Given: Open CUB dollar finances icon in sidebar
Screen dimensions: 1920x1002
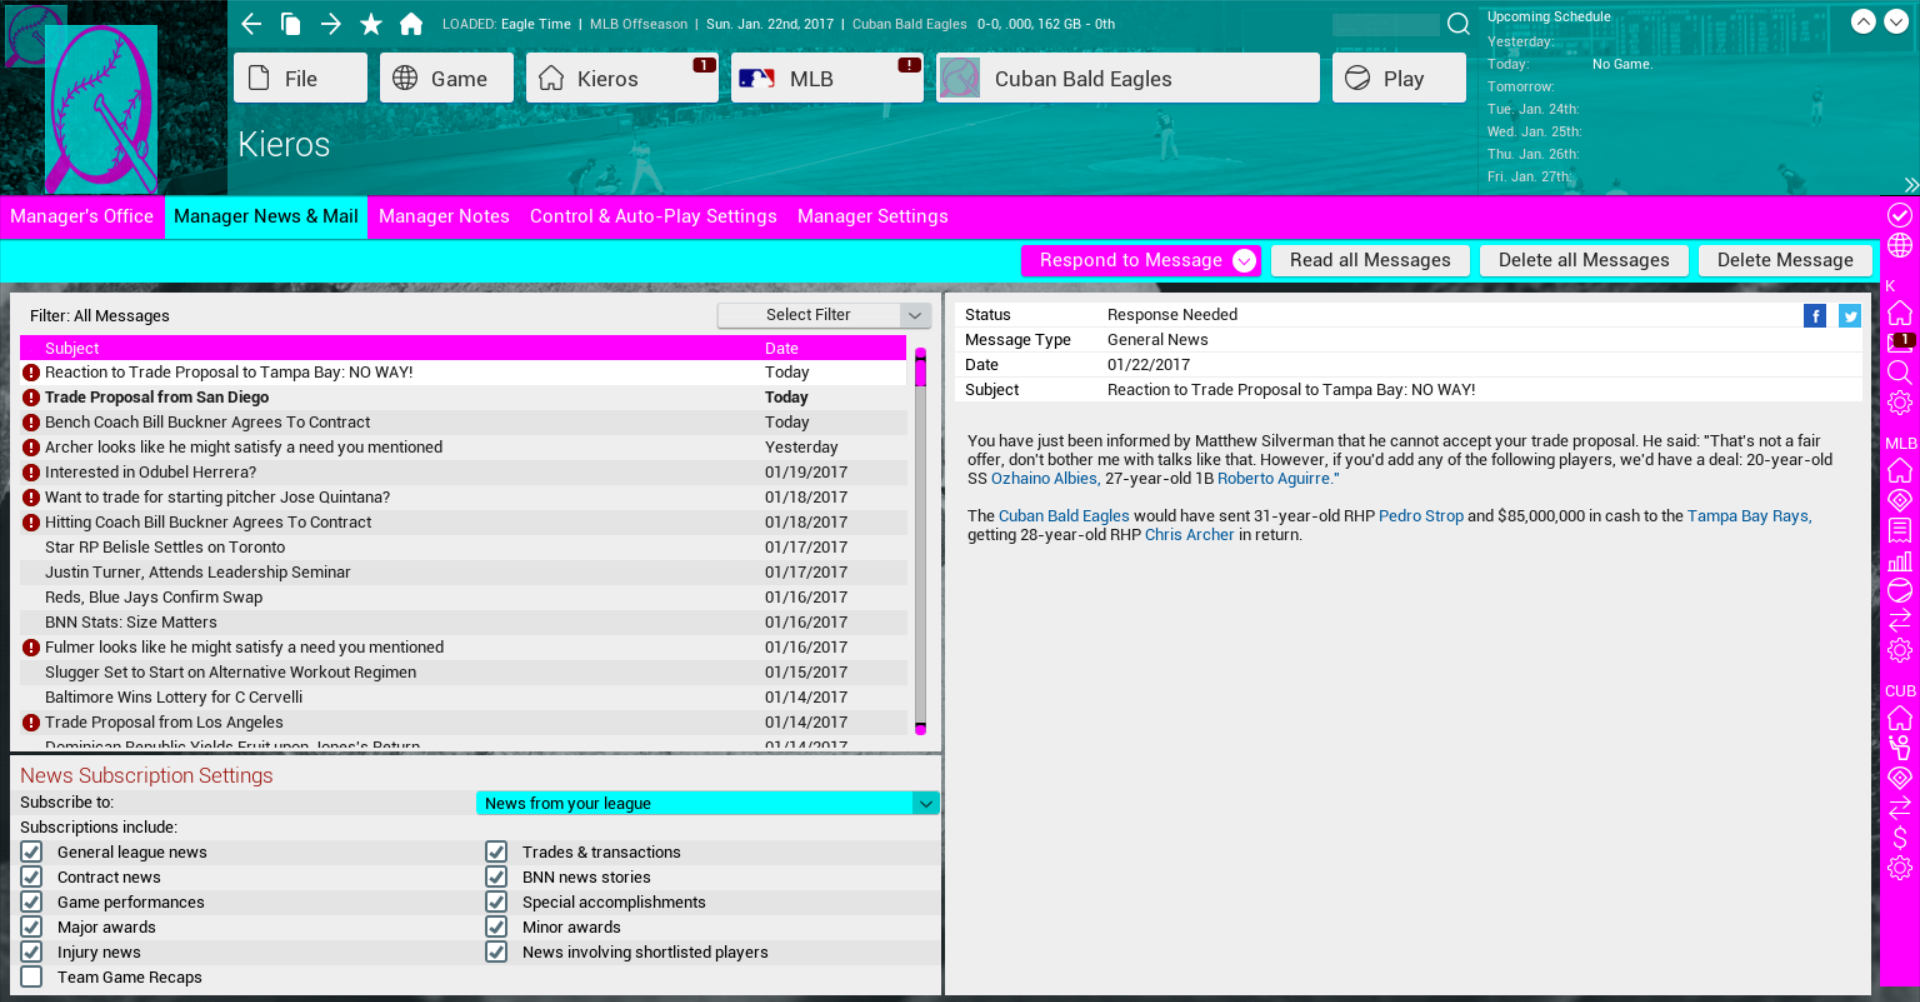Looking at the screenshot, I should 1900,837.
